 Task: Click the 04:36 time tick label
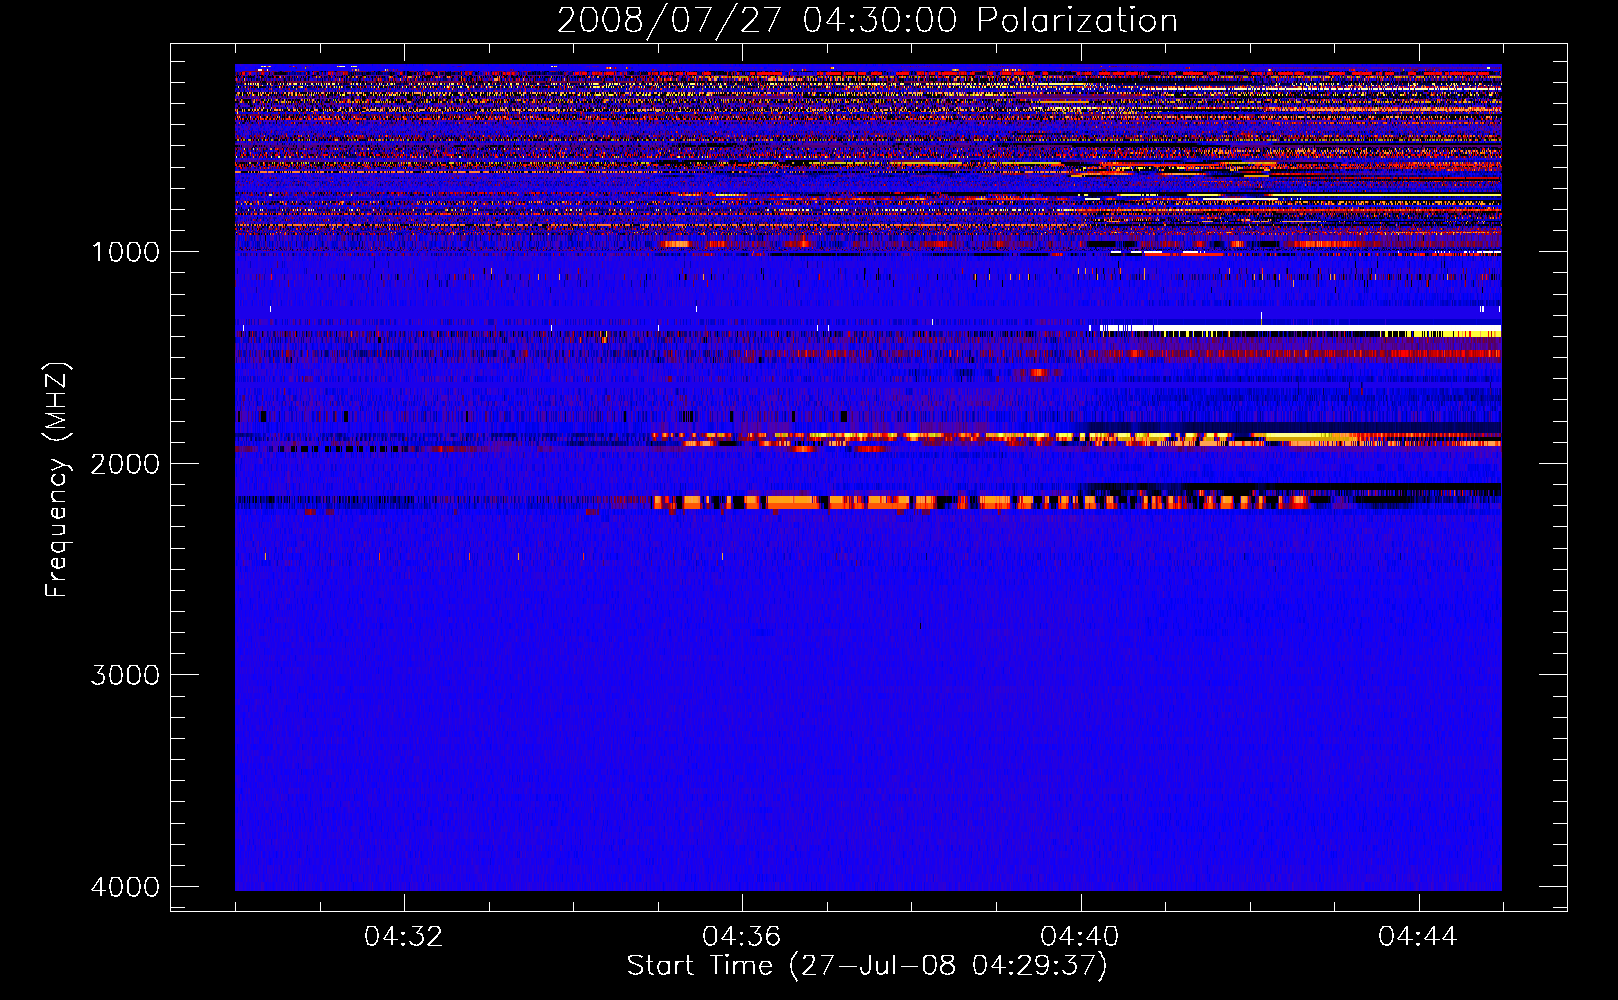[742, 936]
